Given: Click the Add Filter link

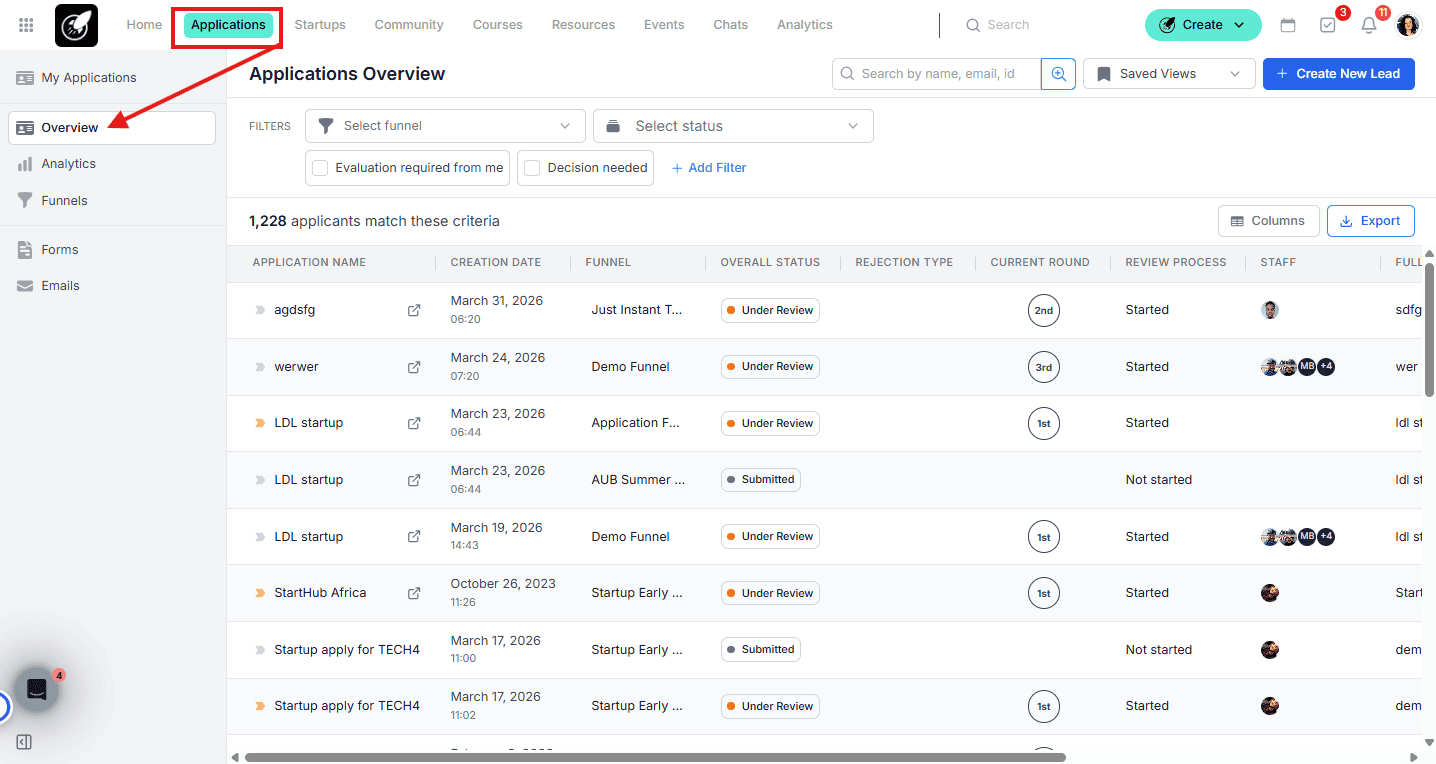Looking at the screenshot, I should [x=709, y=168].
